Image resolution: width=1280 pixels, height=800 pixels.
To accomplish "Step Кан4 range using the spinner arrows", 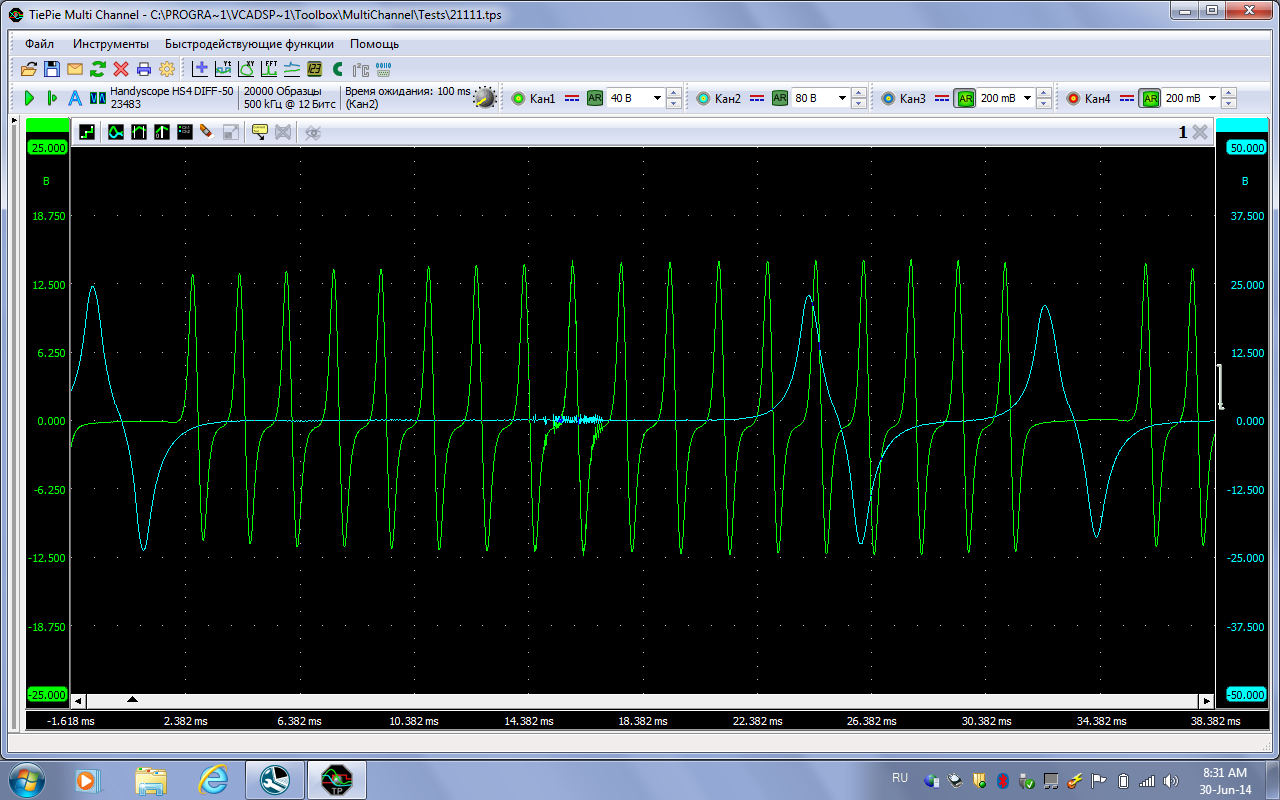I will (1229, 98).
